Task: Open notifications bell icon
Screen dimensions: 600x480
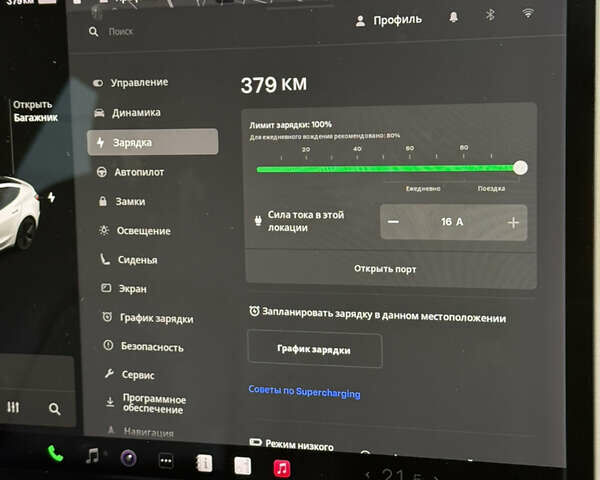Action: pyautogui.click(x=453, y=17)
